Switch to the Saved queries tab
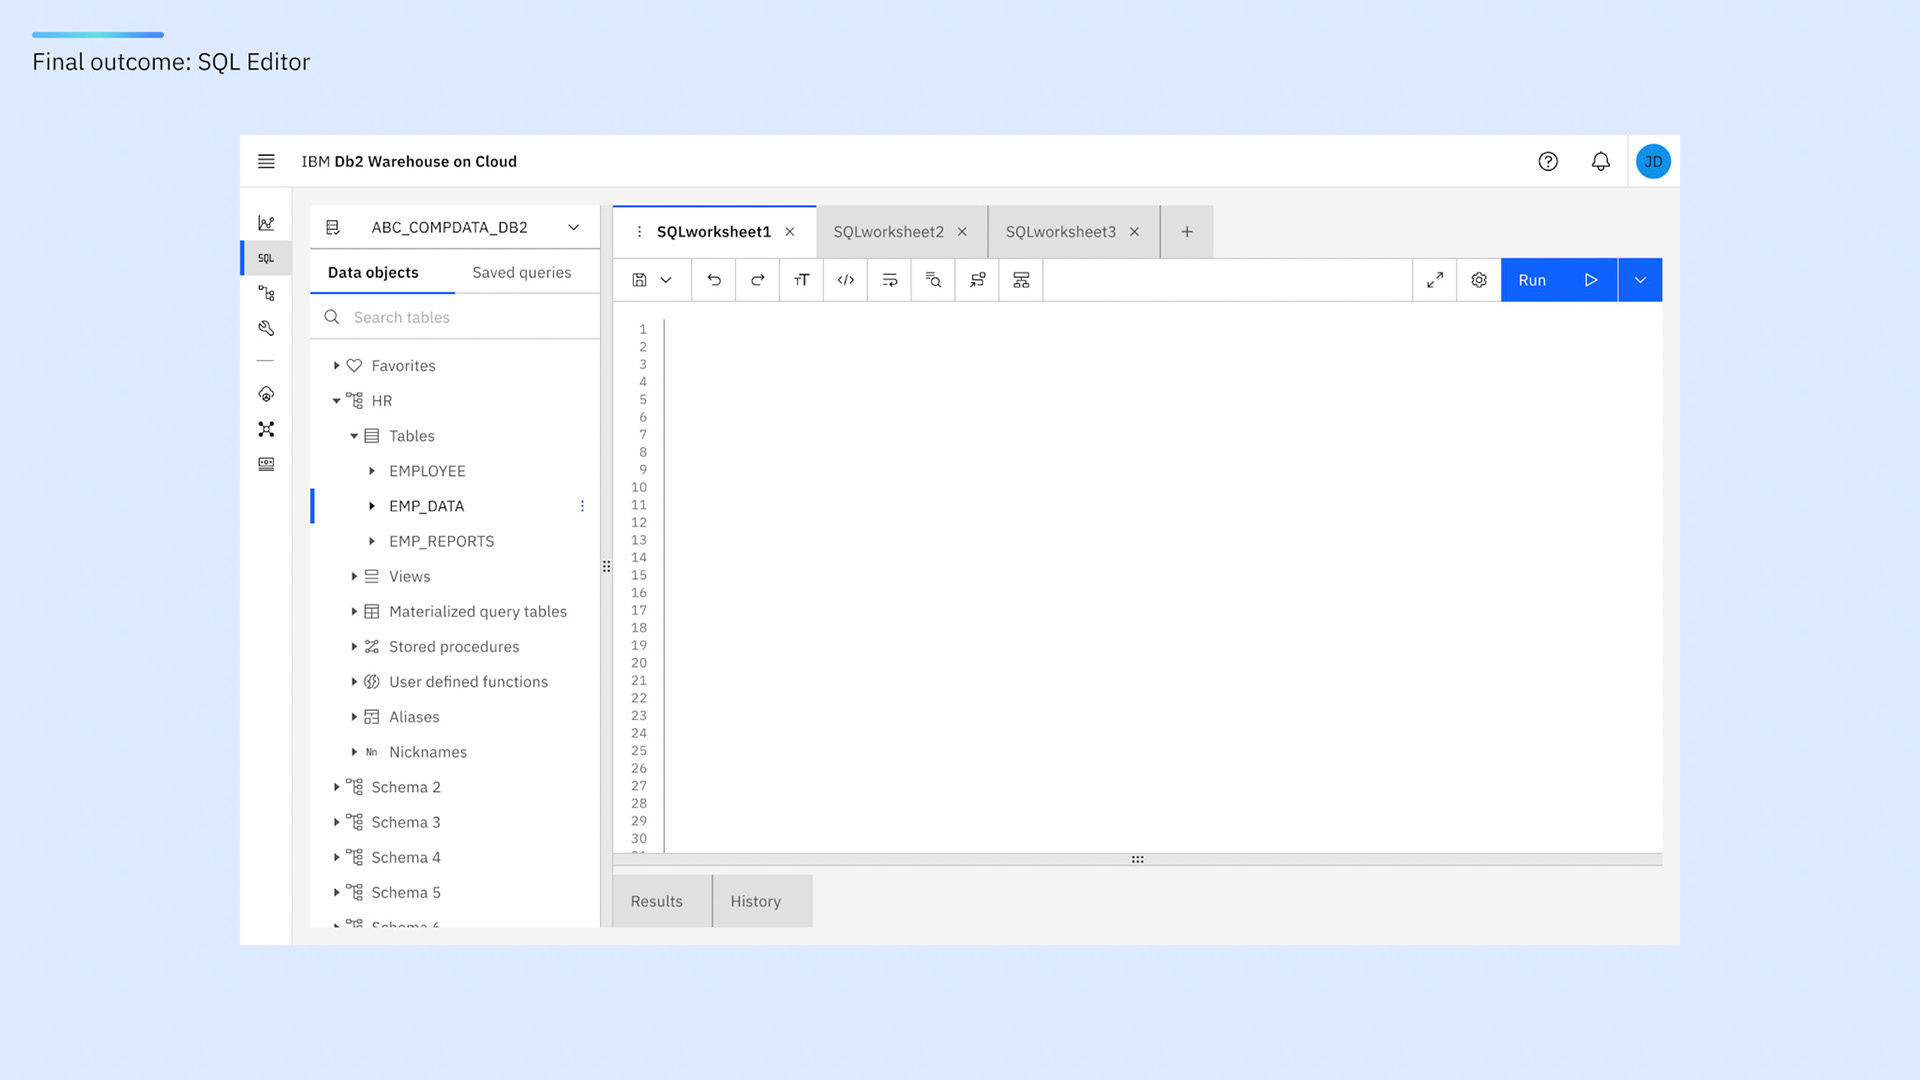This screenshot has height=1080, width=1920. (521, 271)
